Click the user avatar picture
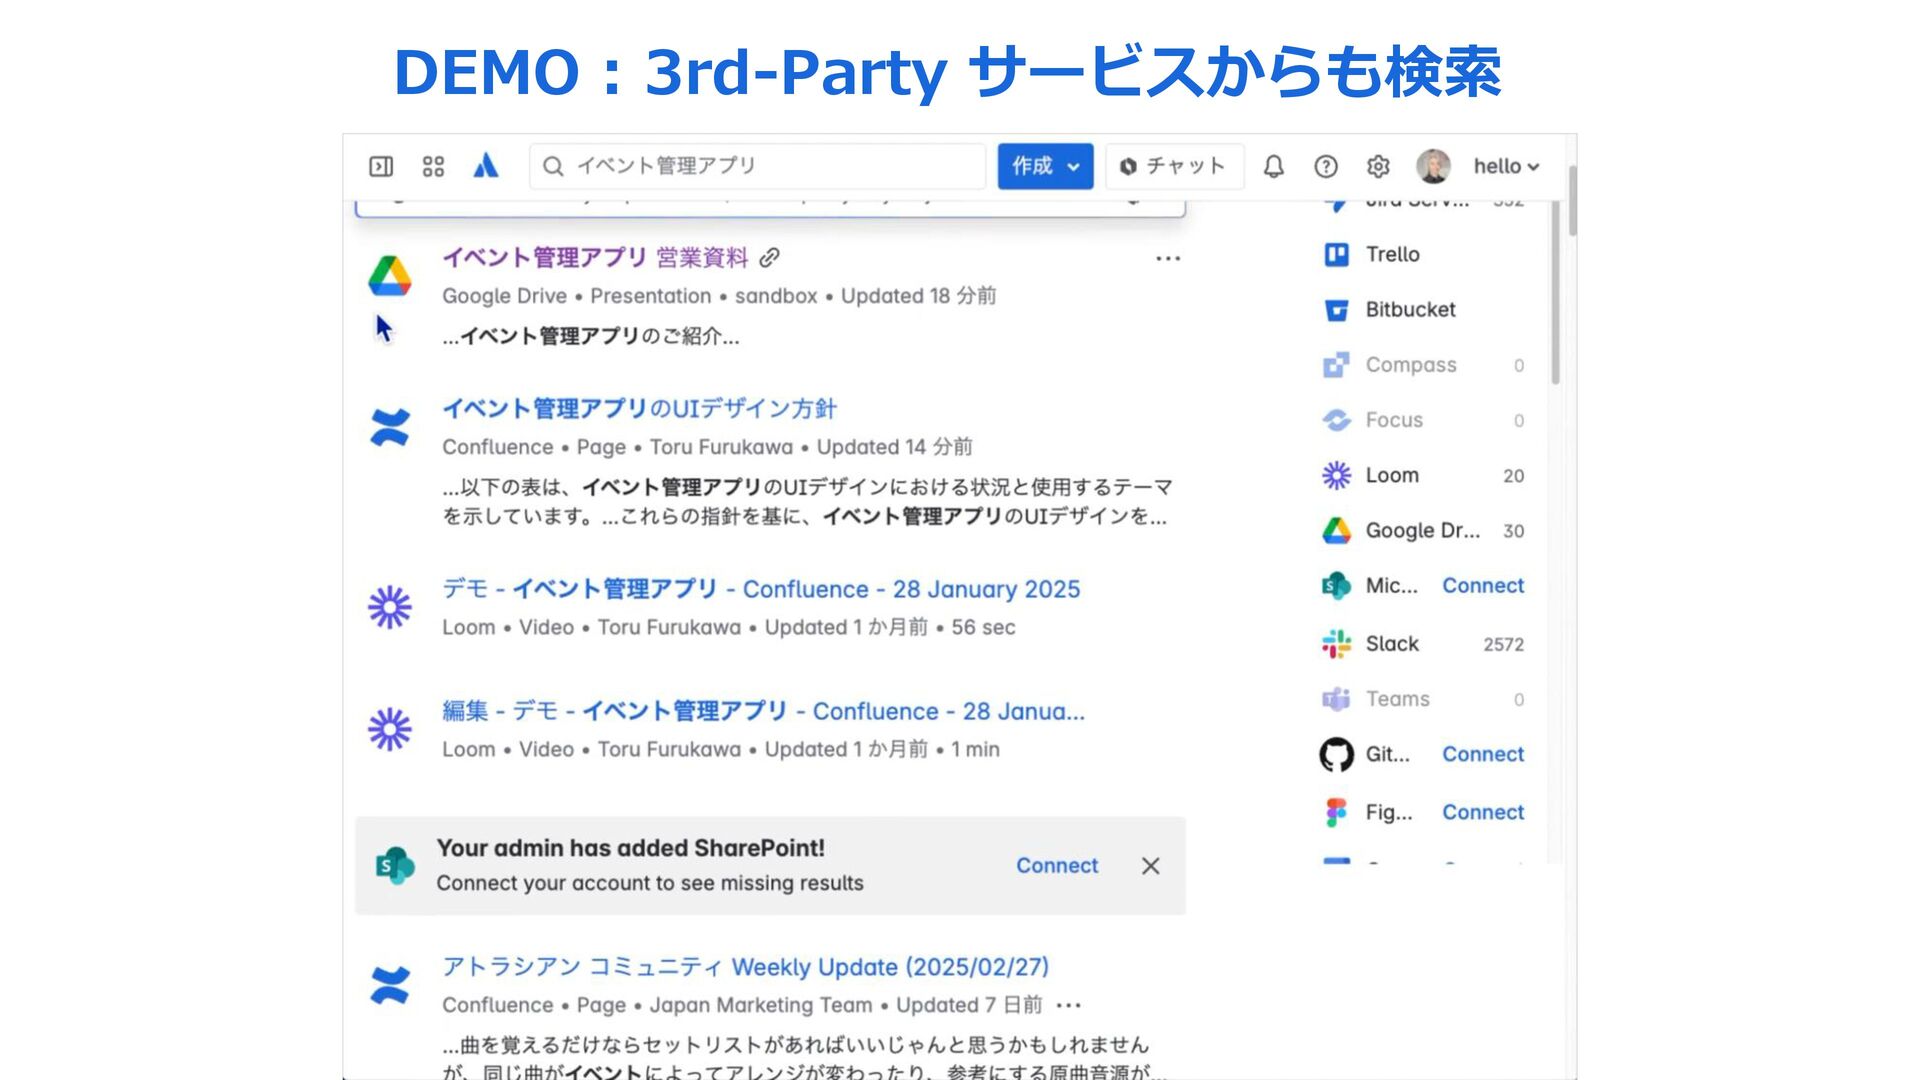Screen dimensions: 1920x1080 coord(1433,166)
